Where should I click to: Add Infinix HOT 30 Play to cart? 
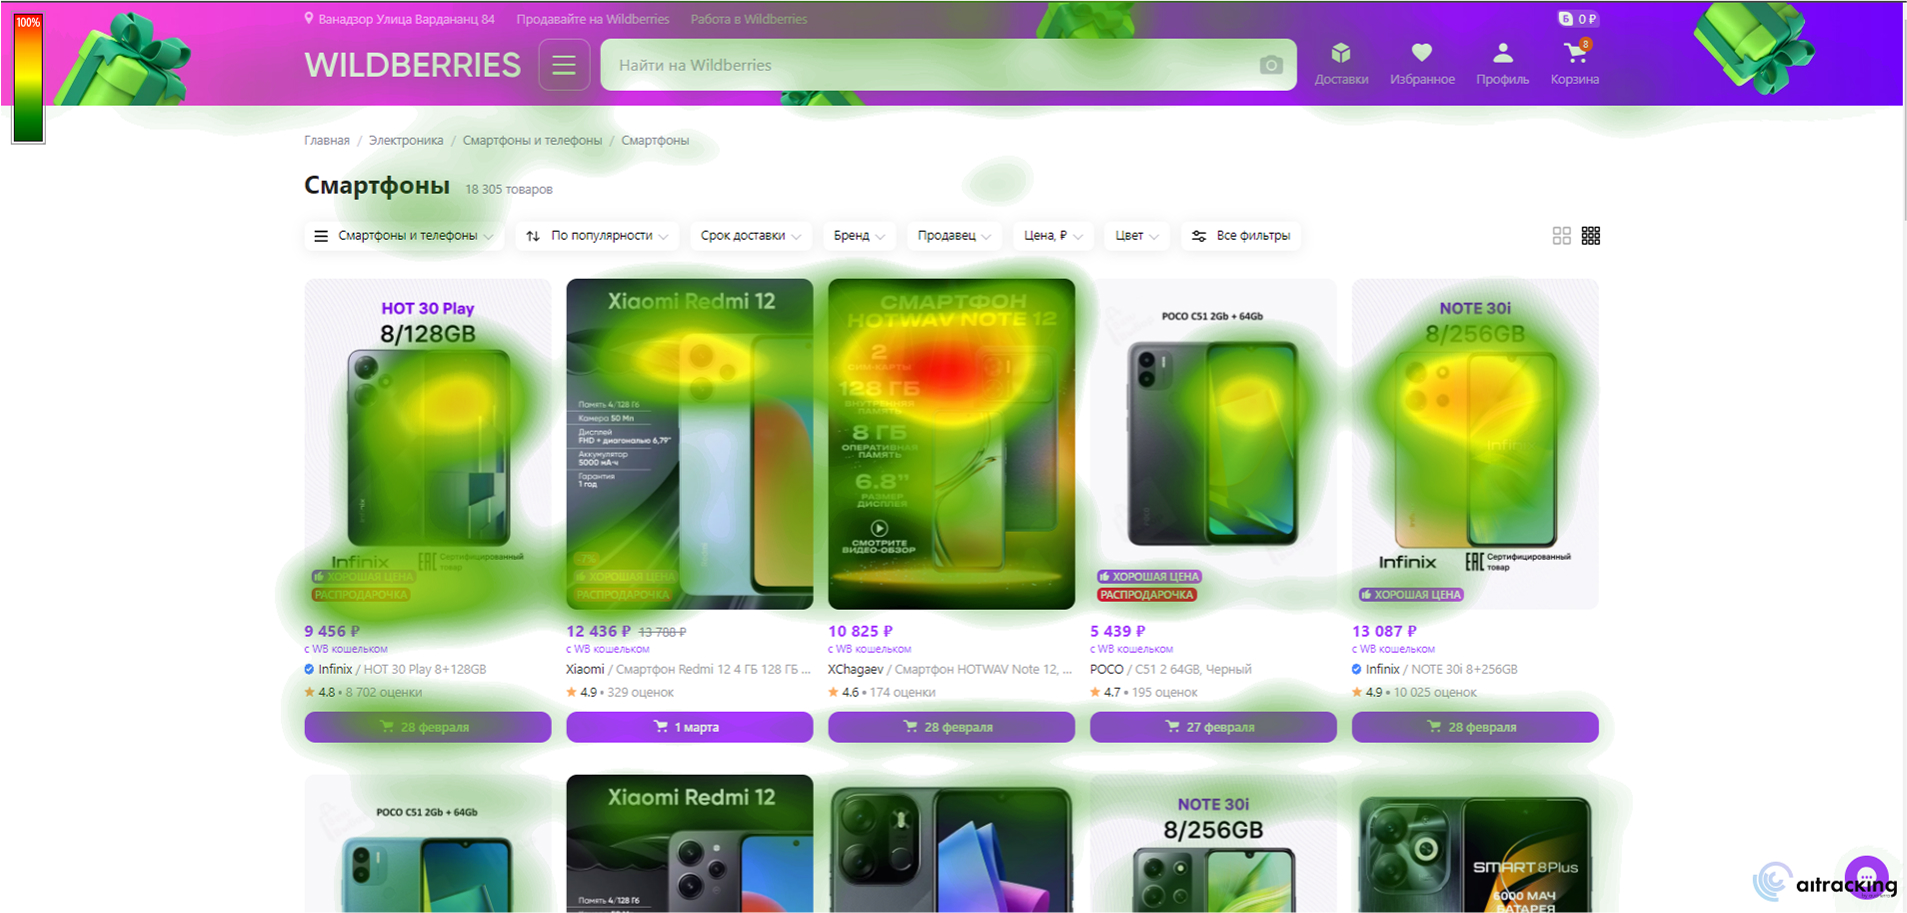[428, 727]
